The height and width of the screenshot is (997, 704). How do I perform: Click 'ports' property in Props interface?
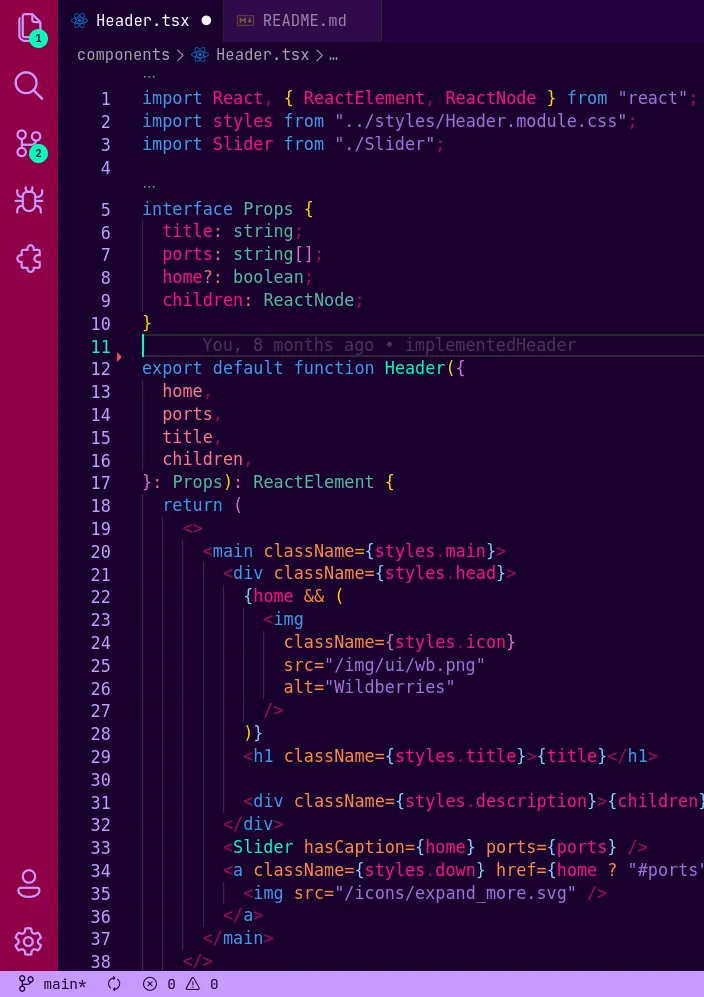[x=188, y=254]
